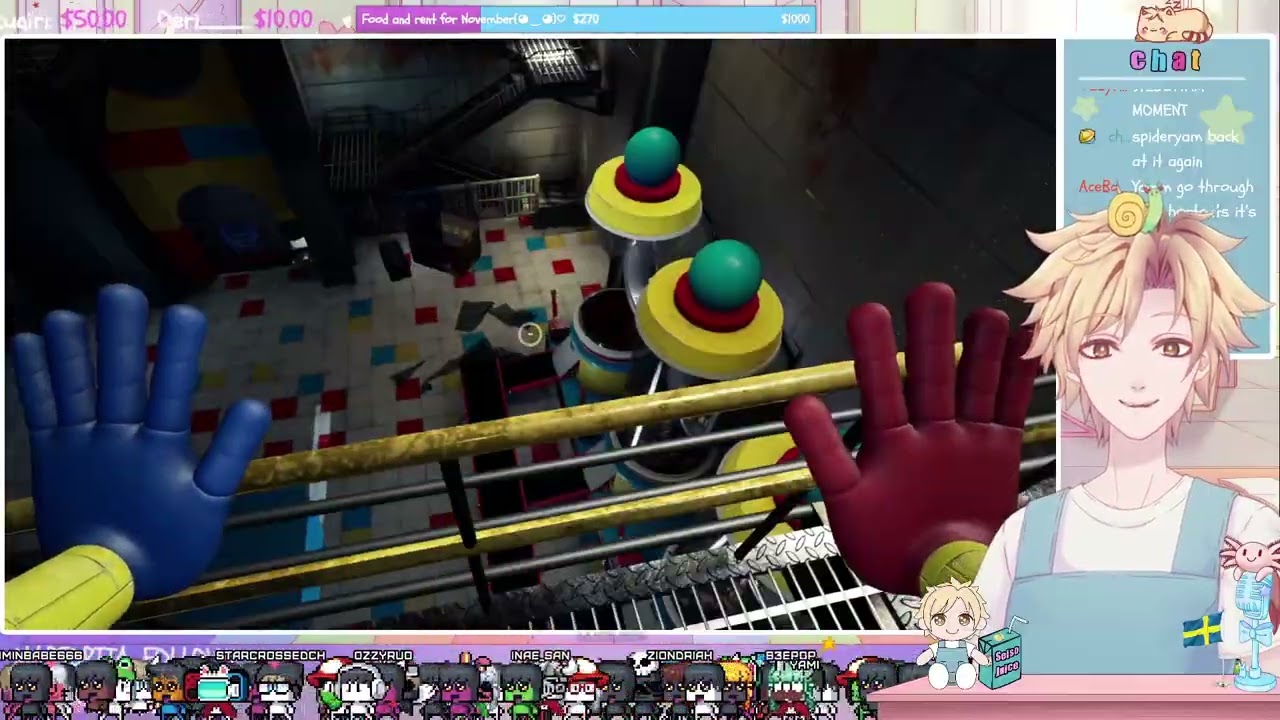Click the AceBa username in chat
The height and width of the screenshot is (720, 1280).
(x=1098, y=186)
